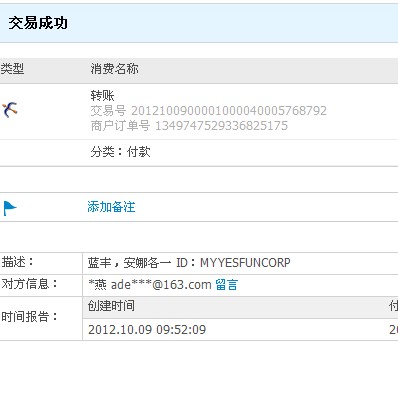Click the 对方信息： row label

click(29, 284)
